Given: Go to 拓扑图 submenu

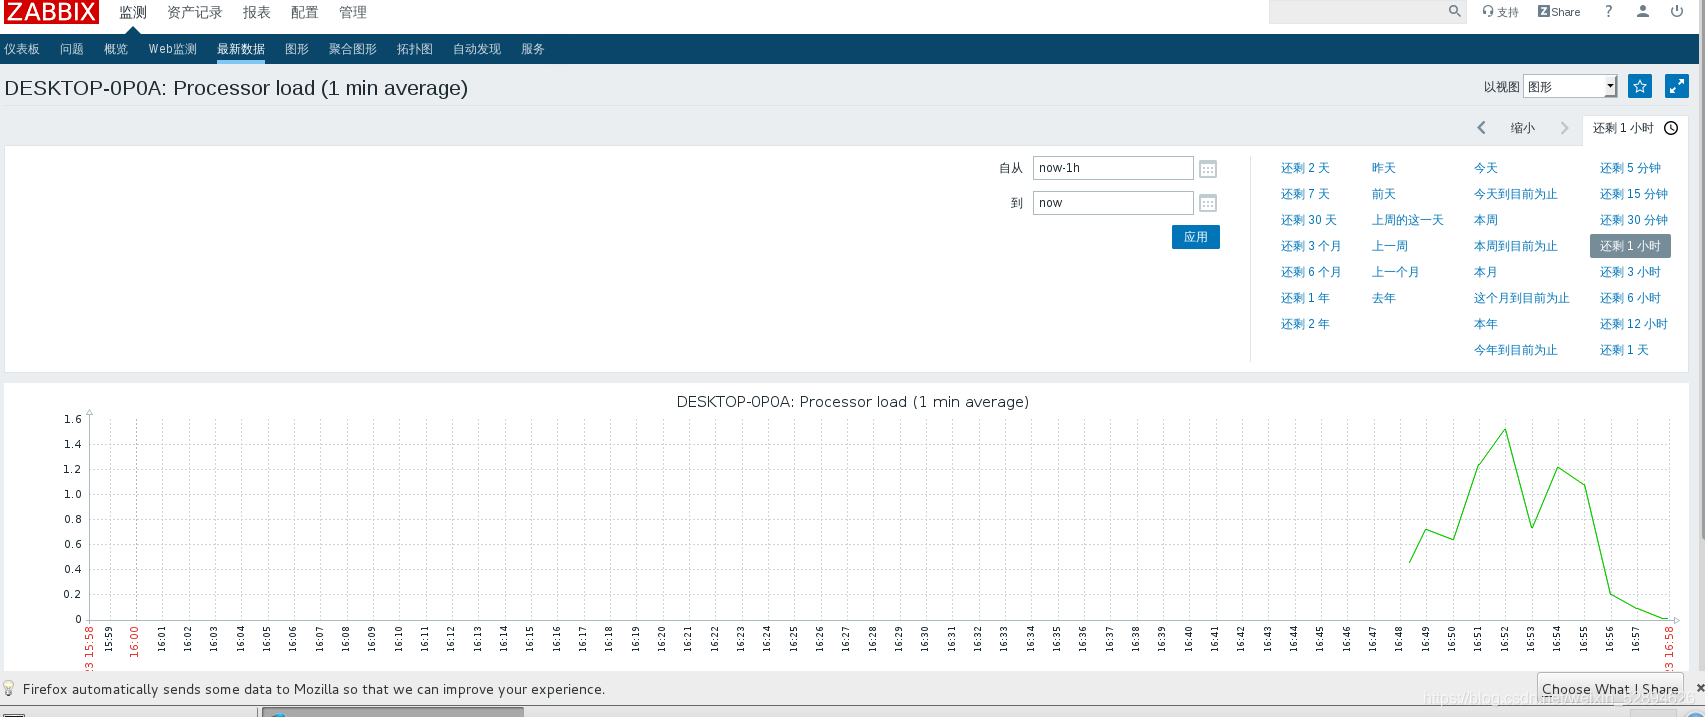Looking at the screenshot, I should [x=415, y=49].
